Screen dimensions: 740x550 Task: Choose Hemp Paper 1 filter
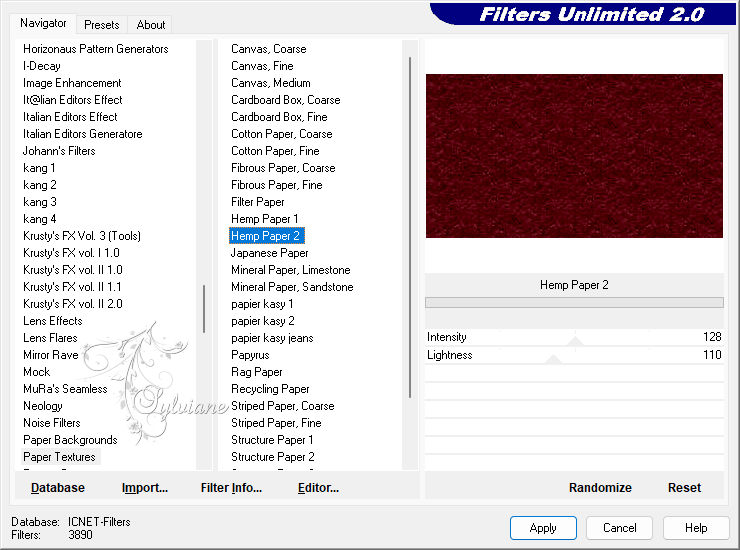click(264, 219)
